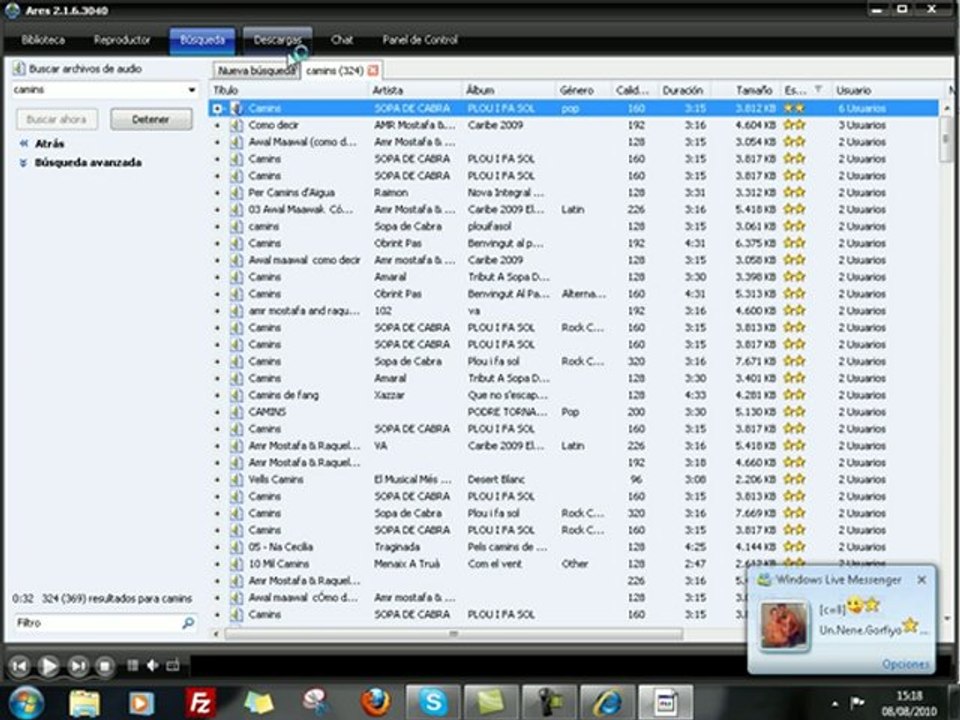Go to the Chat tab

[342, 40]
